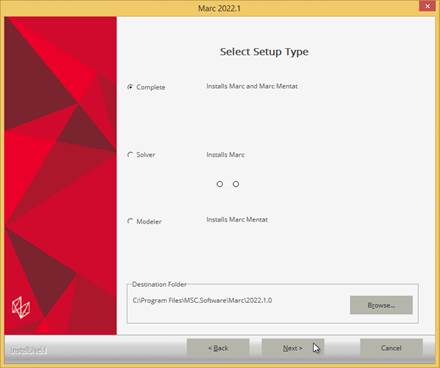The image size is (440, 368).
Task: Click the Select Setup Type heading
Action: click(x=264, y=52)
